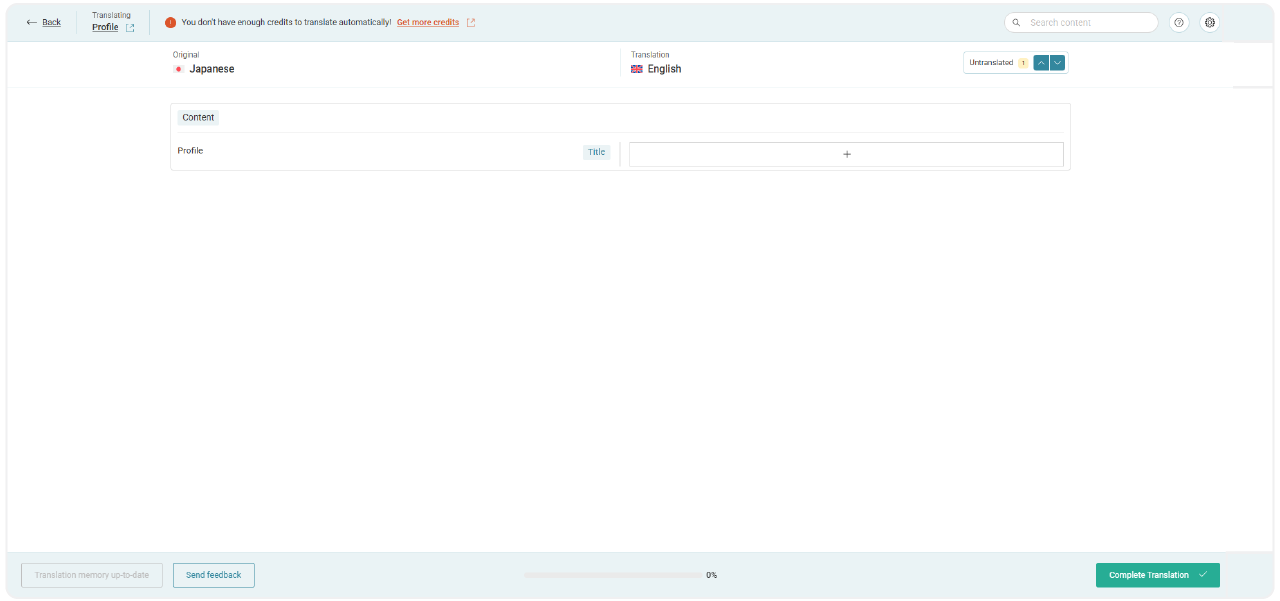Jump to previous untranslated item with up chevron
Screen dimensions: 1280x601
(1041, 62)
